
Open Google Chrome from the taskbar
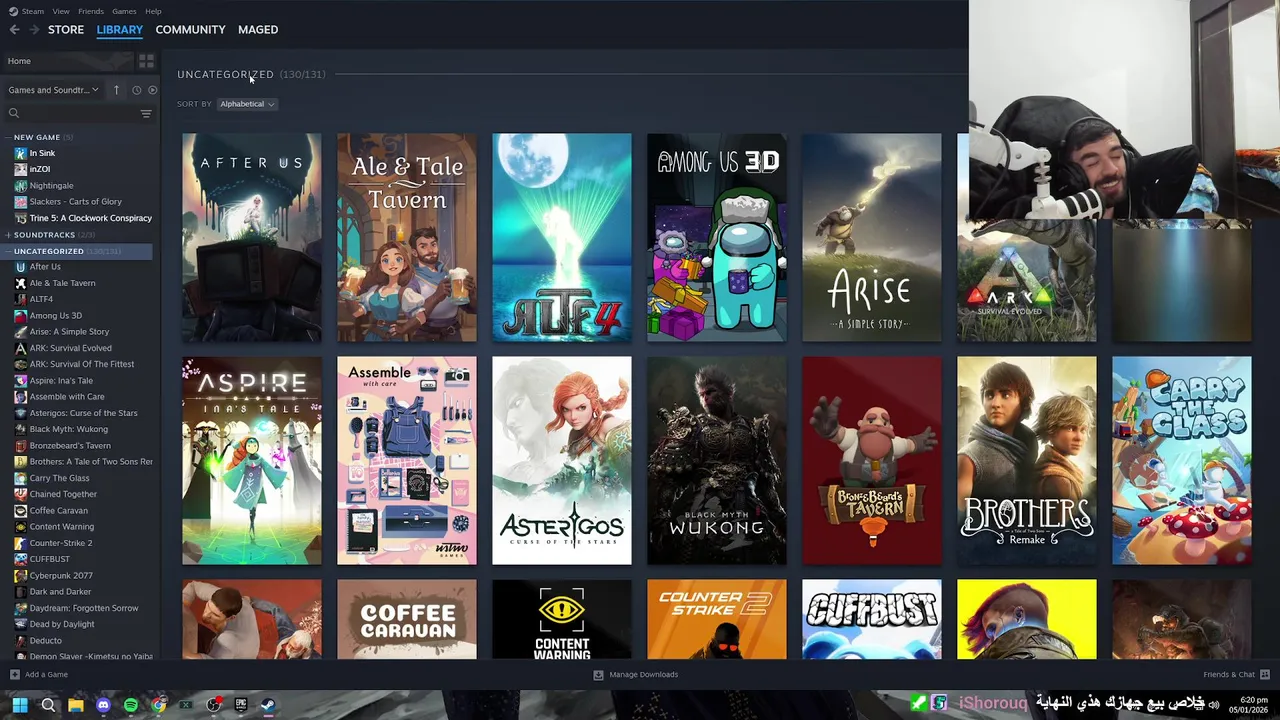coord(159,705)
